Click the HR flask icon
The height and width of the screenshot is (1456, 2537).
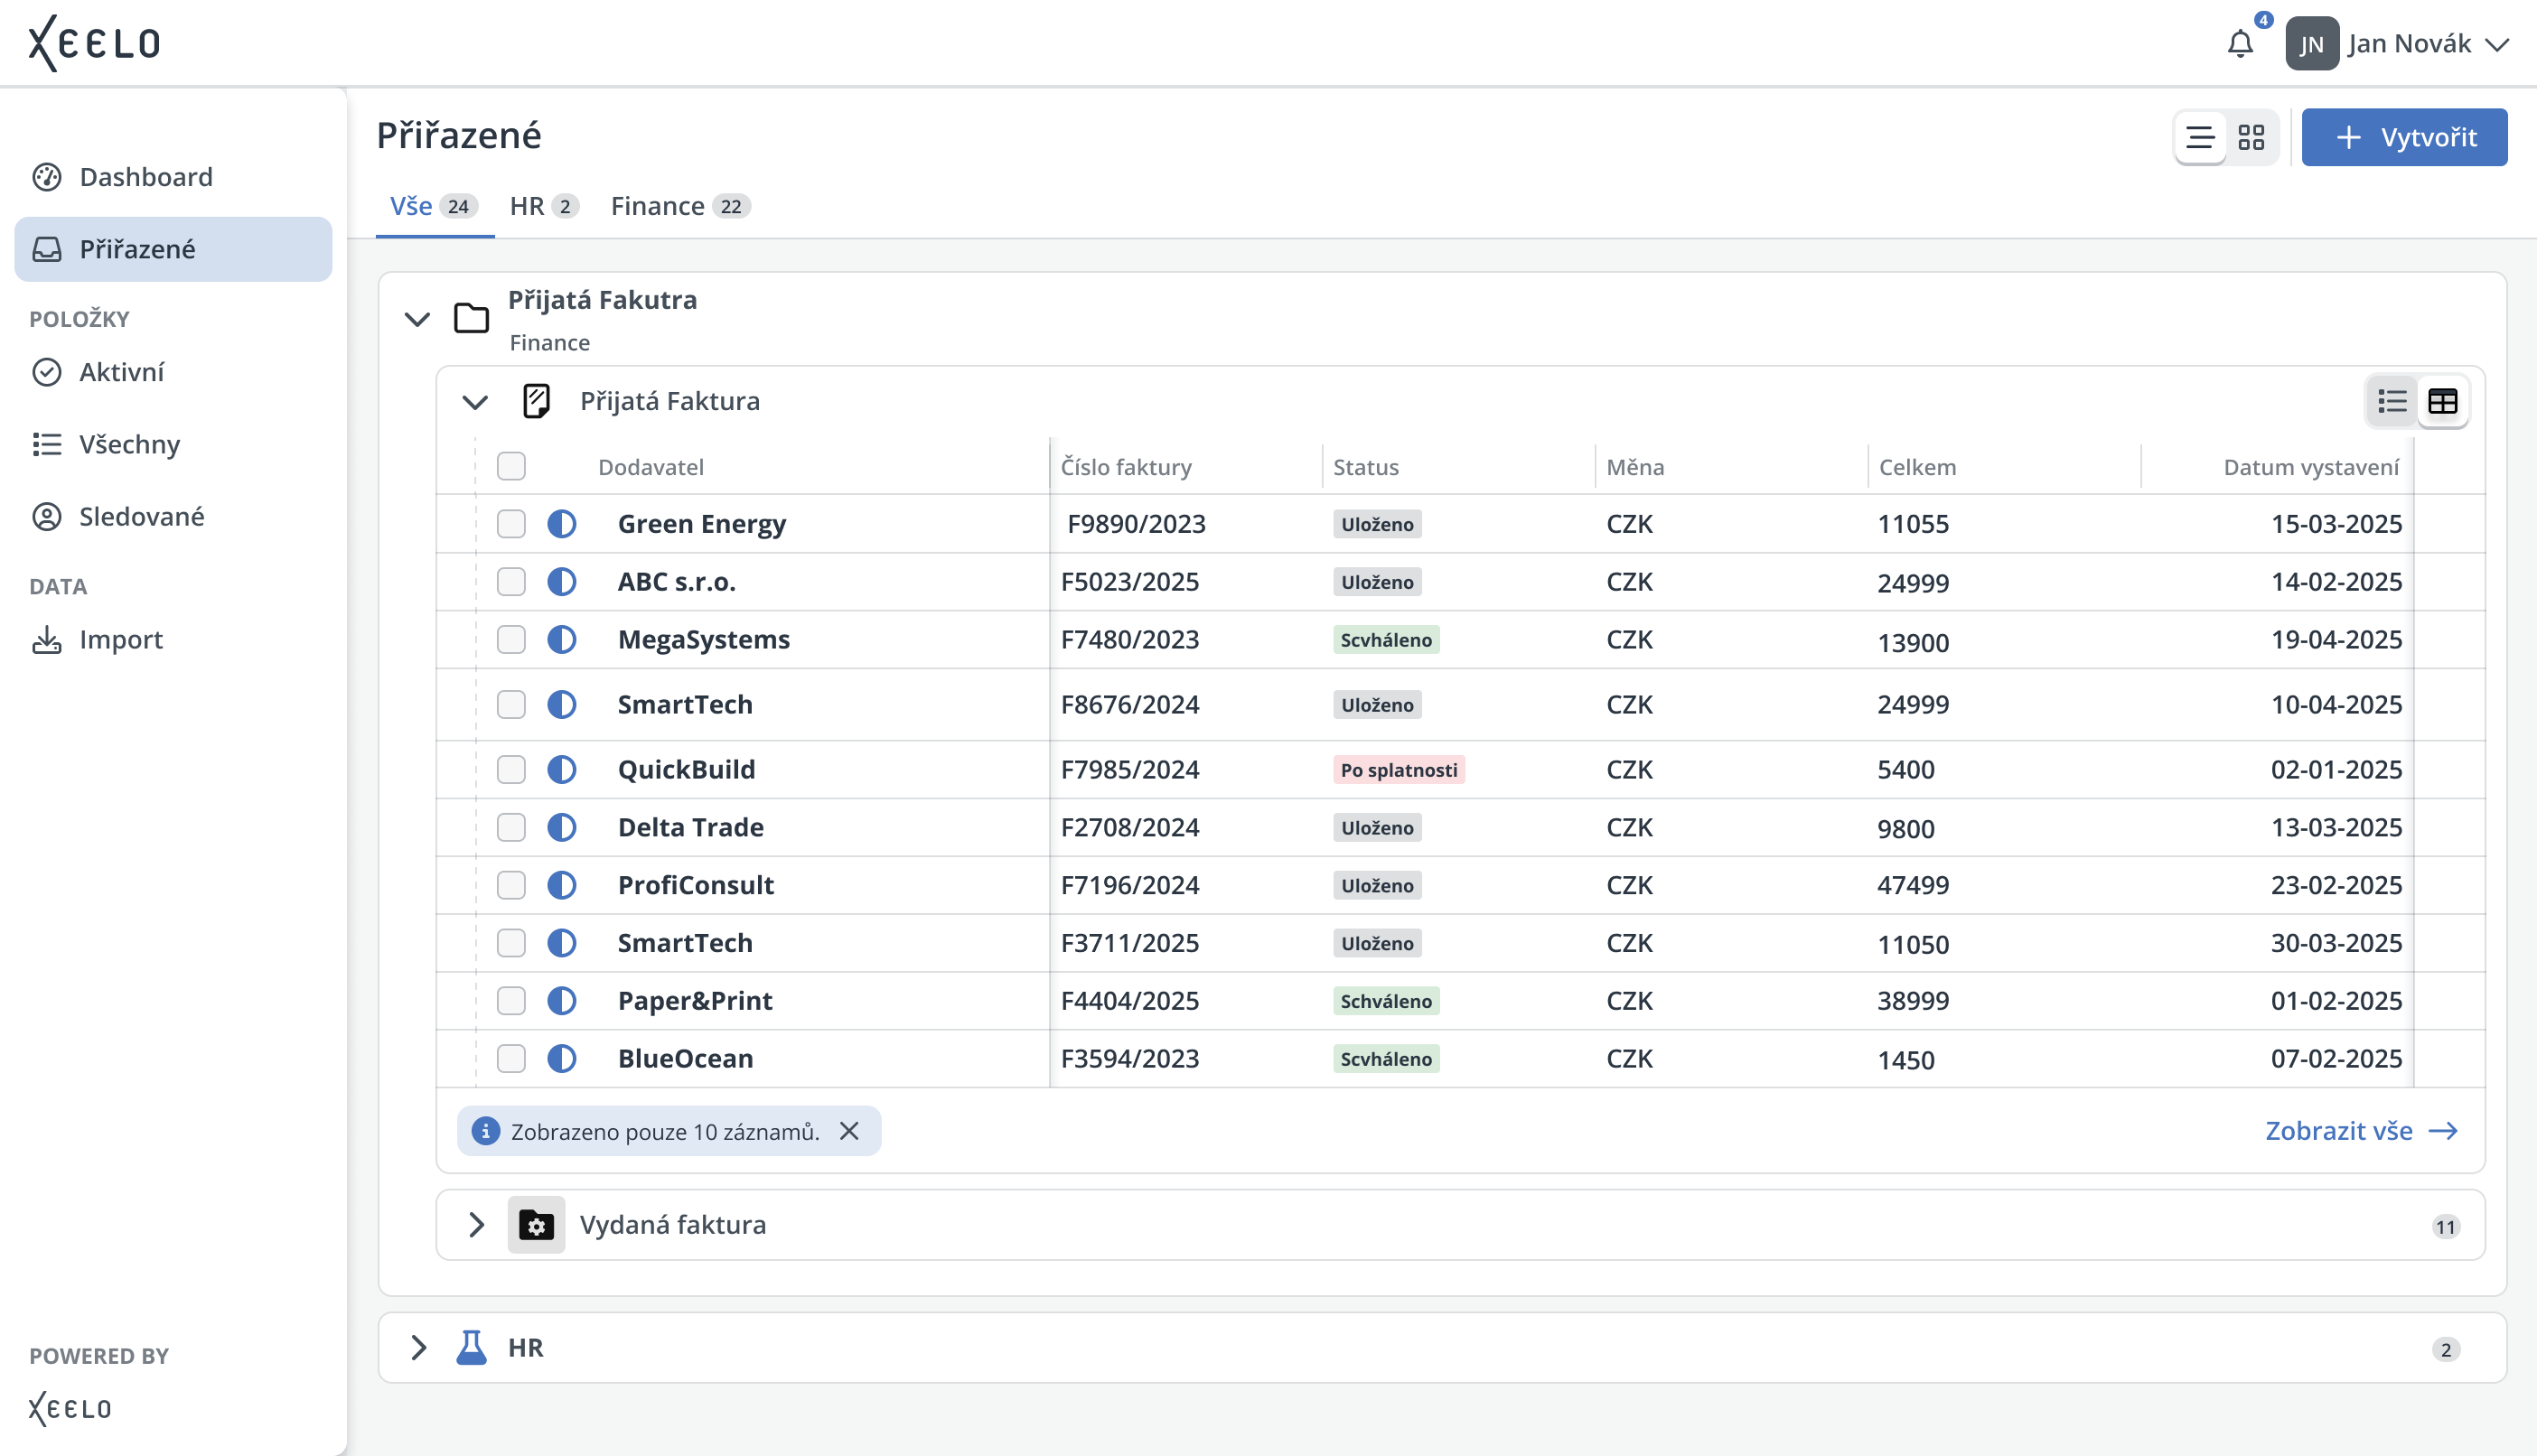pos(471,1348)
